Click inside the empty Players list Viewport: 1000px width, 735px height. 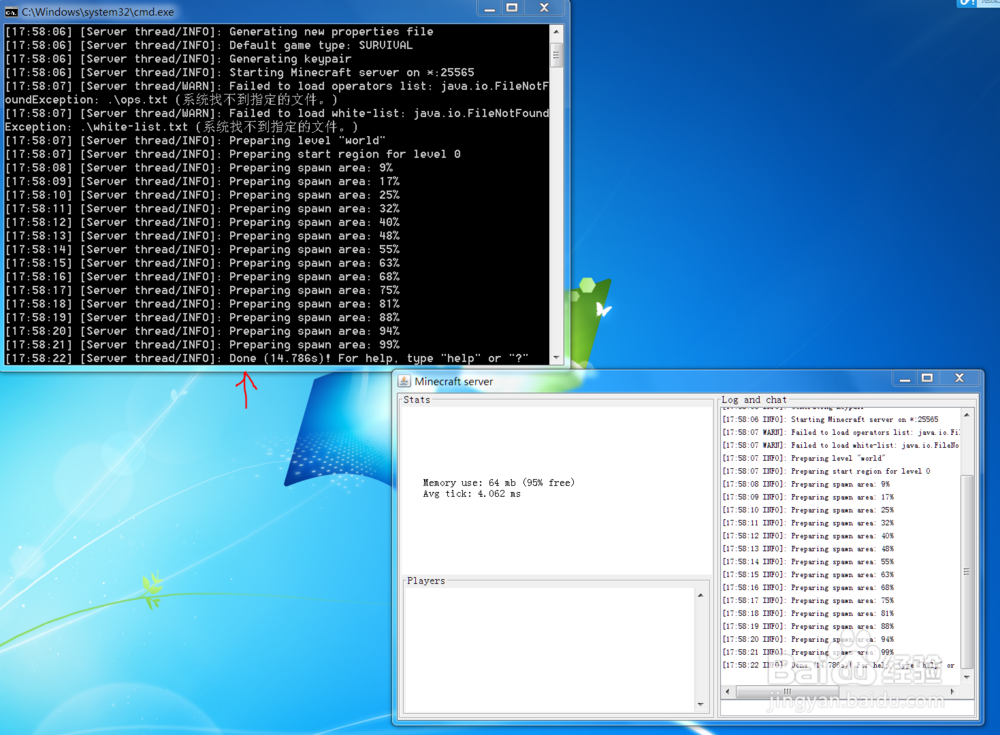(550, 650)
